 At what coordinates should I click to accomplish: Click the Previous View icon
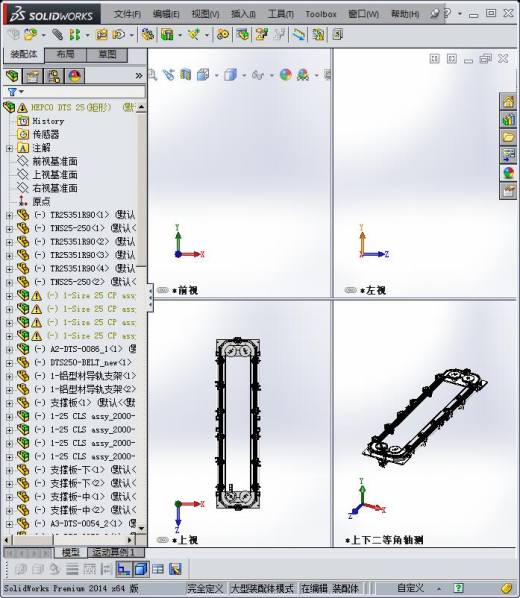tap(169, 75)
